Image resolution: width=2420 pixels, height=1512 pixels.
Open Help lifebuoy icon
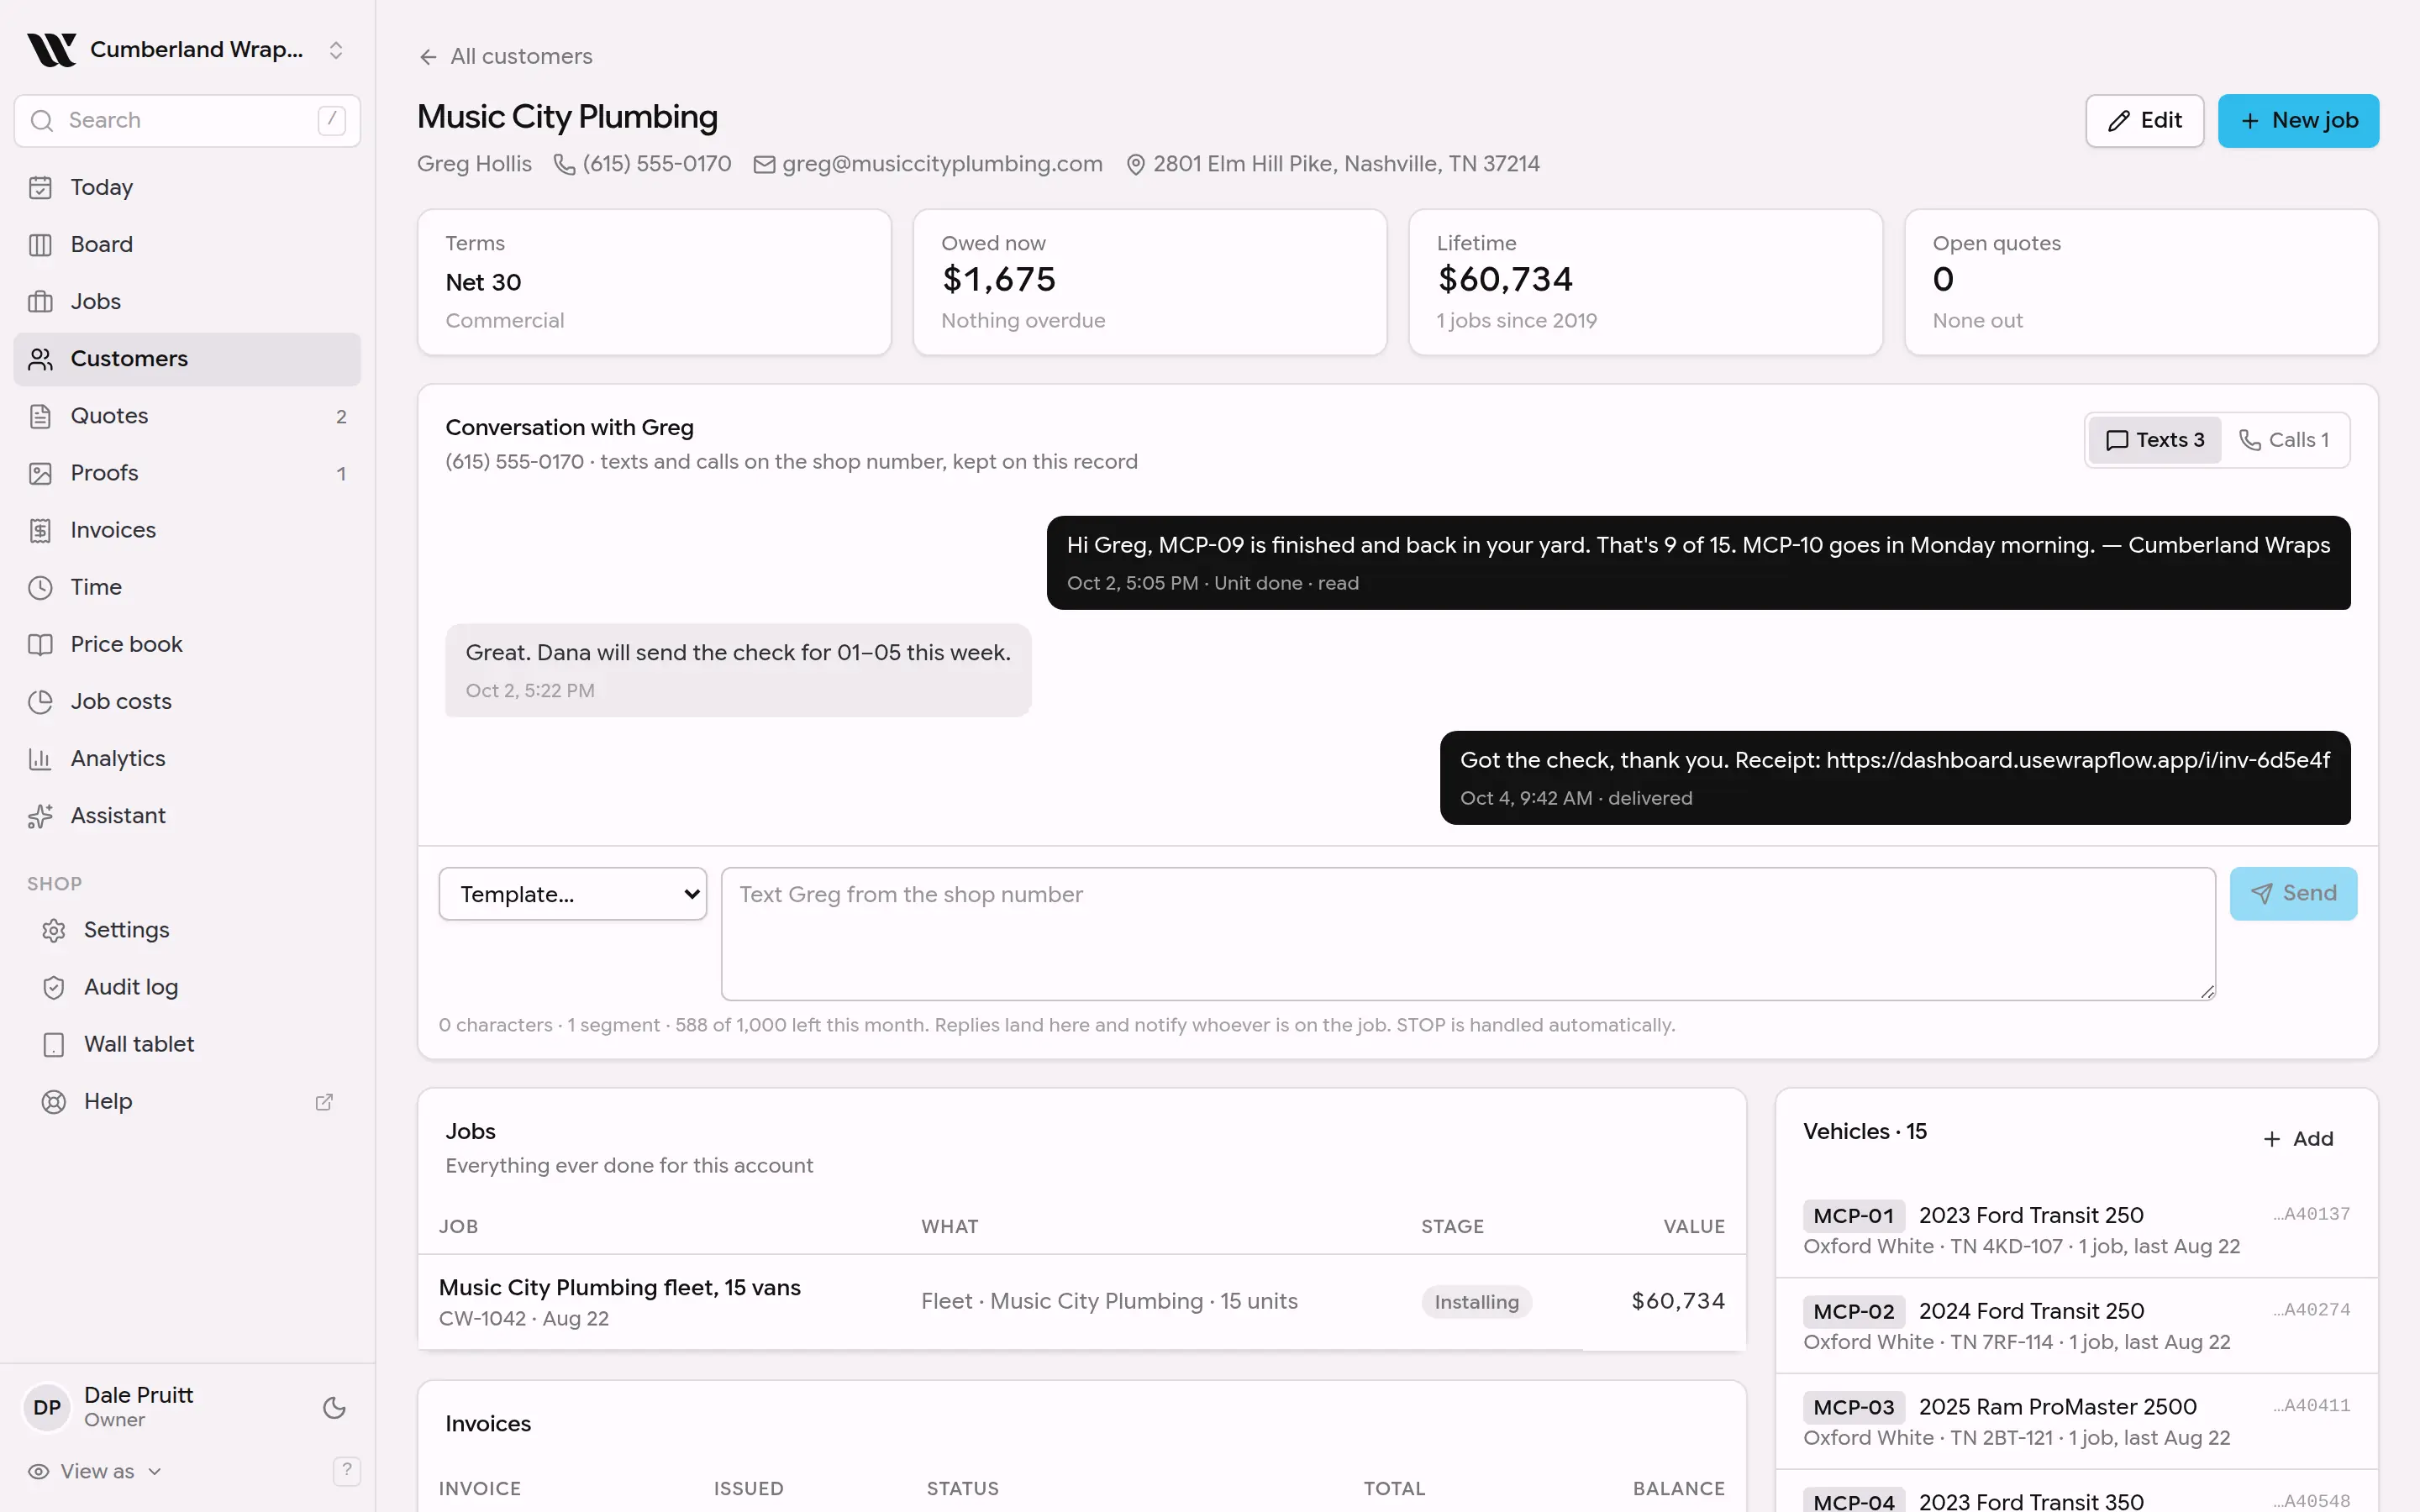[x=54, y=1101]
